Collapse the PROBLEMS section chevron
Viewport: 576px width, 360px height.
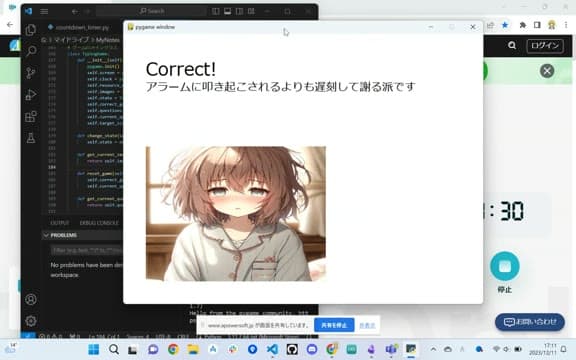(x=46, y=235)
